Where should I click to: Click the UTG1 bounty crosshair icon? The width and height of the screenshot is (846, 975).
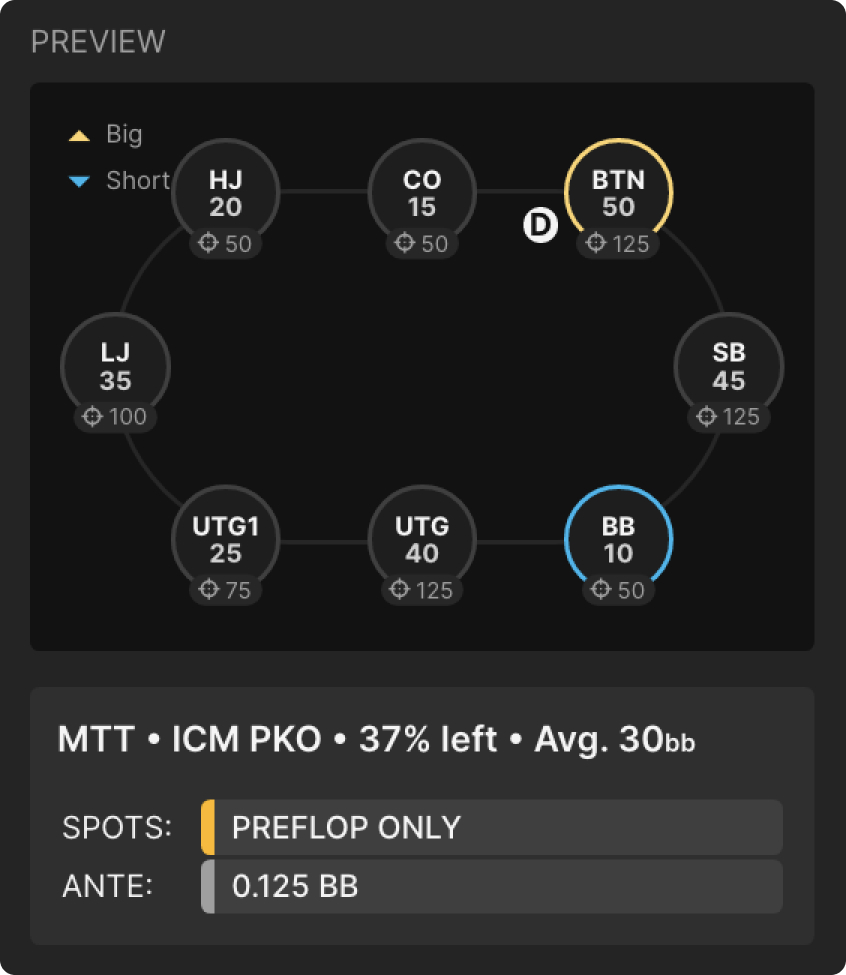coord(208,590)
